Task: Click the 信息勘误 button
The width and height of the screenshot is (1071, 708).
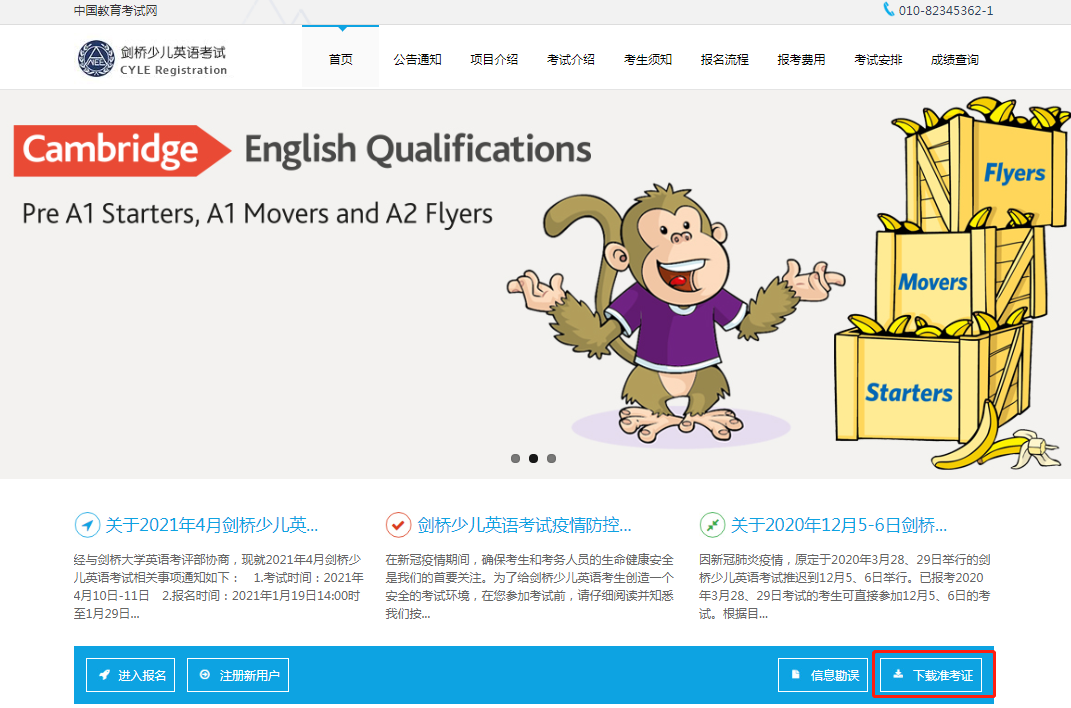Action: pyautogui.click(x=823, y=675)
